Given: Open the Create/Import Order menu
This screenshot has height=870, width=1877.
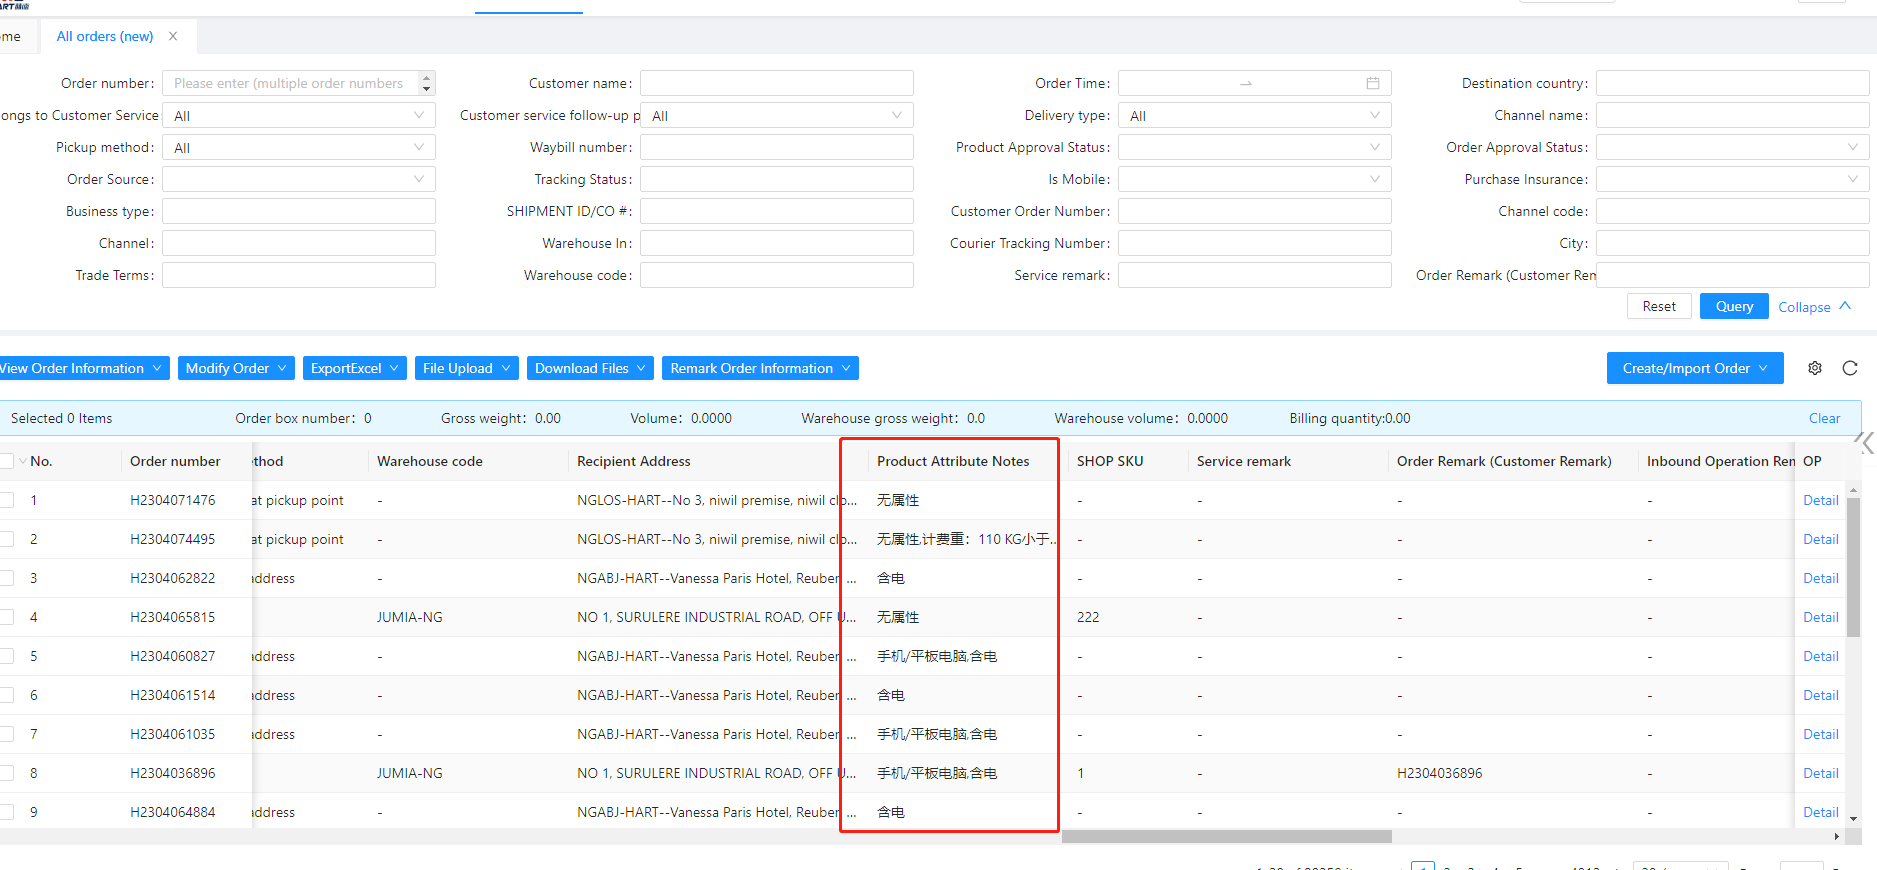Looking at the screenshot, I should [x=1694, y=368].
